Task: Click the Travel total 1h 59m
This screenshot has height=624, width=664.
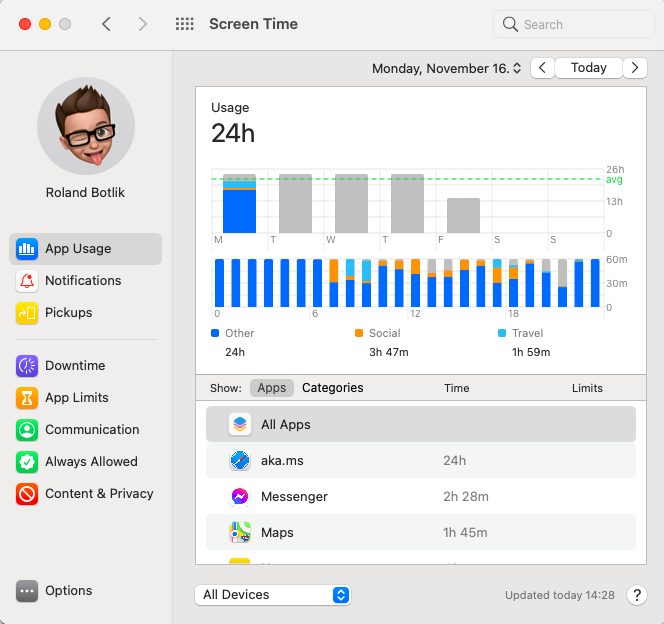Action: point(531,352)
